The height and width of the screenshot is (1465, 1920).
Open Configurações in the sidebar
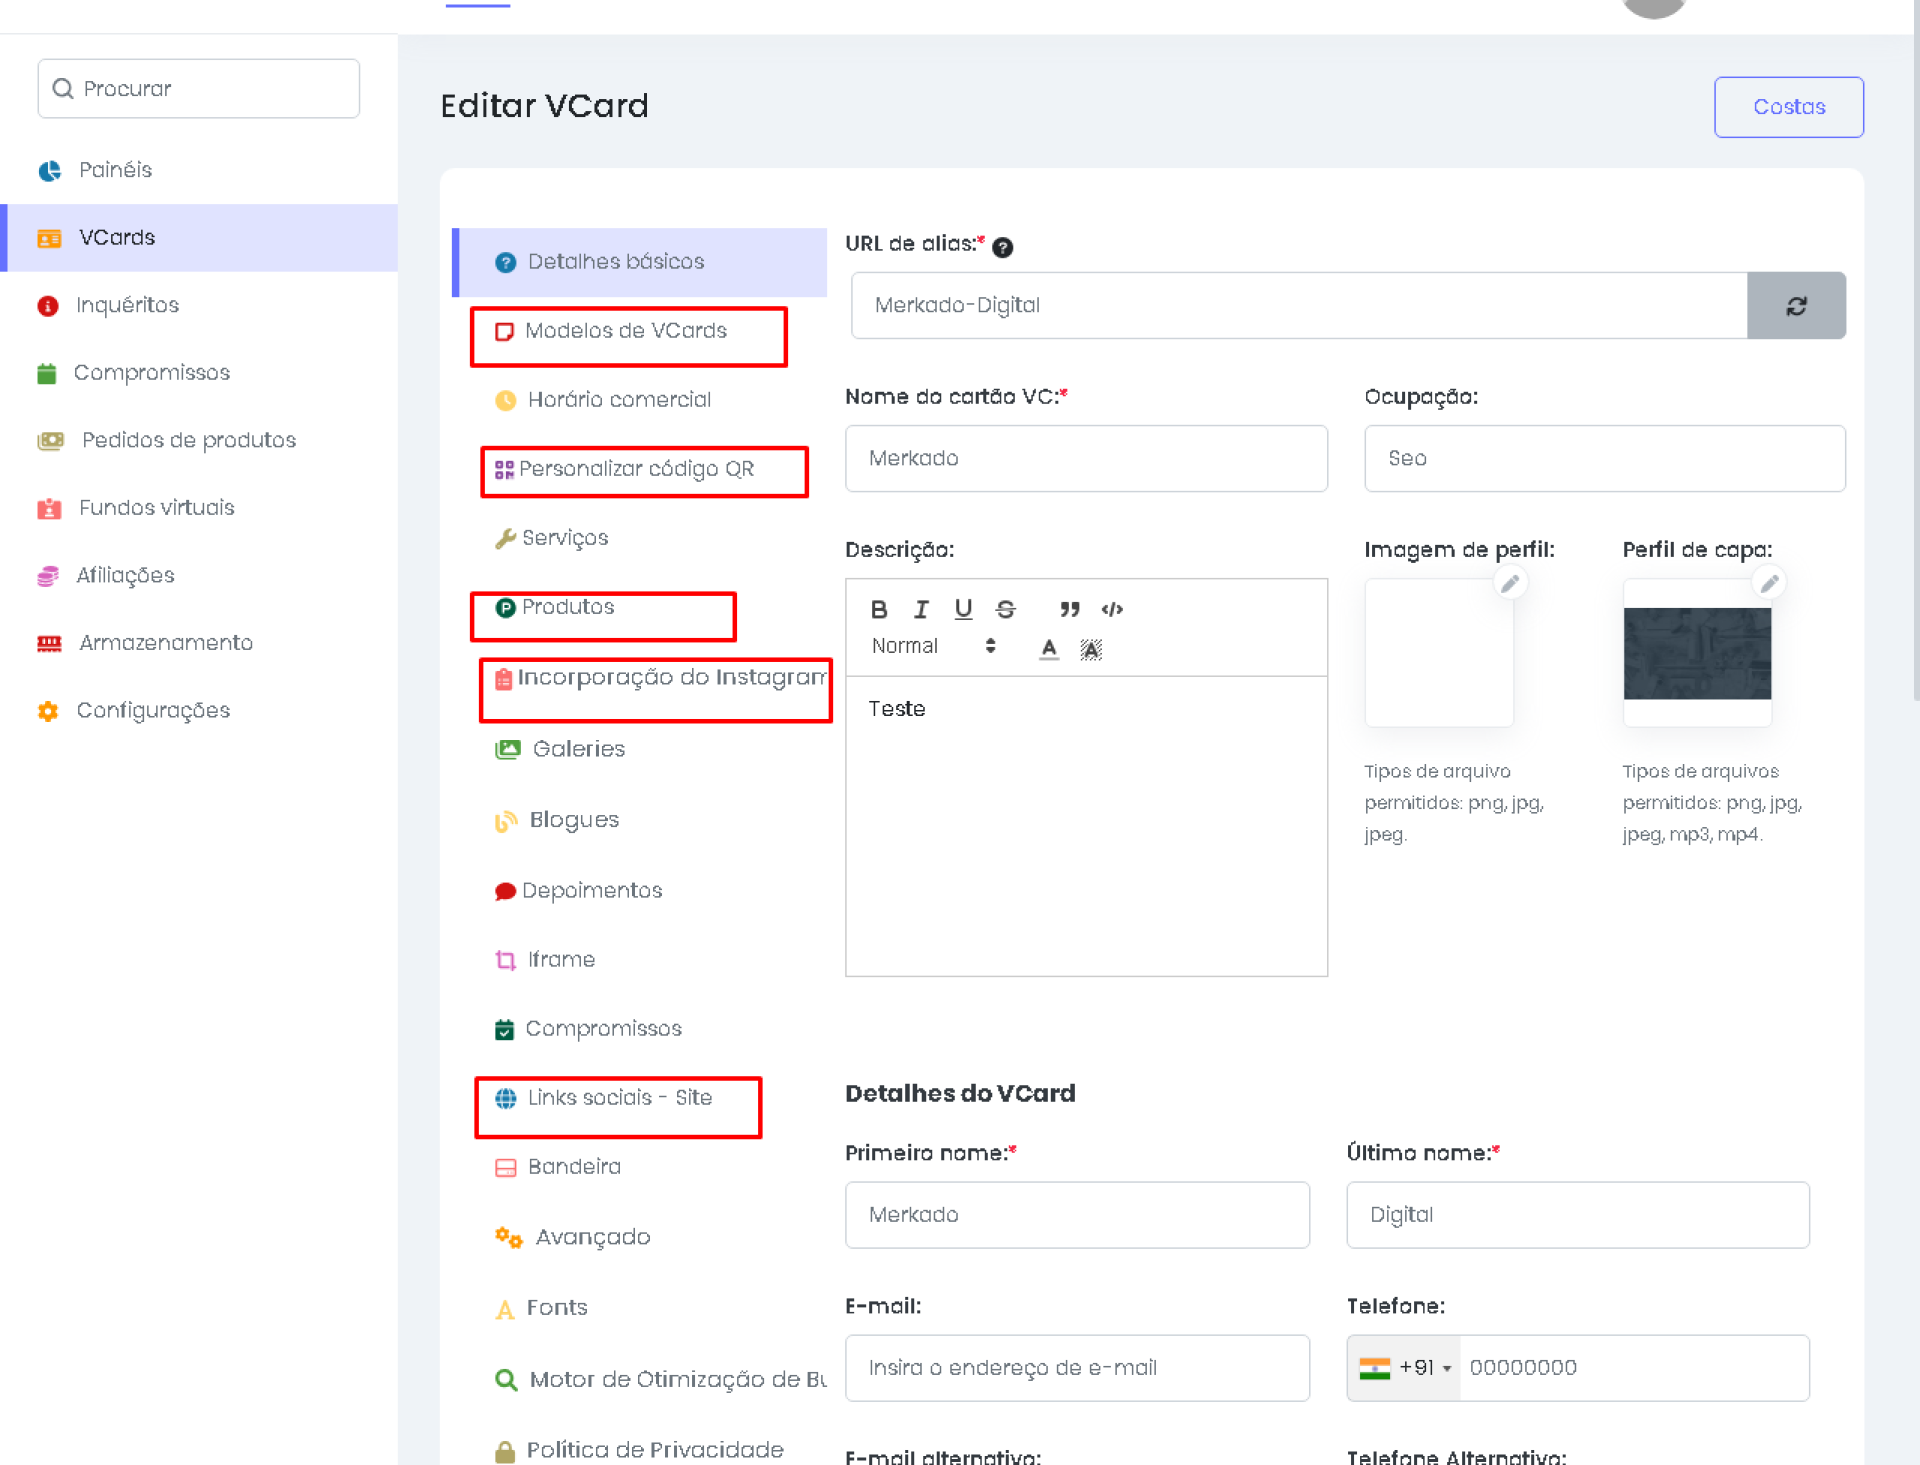[153, 711]
